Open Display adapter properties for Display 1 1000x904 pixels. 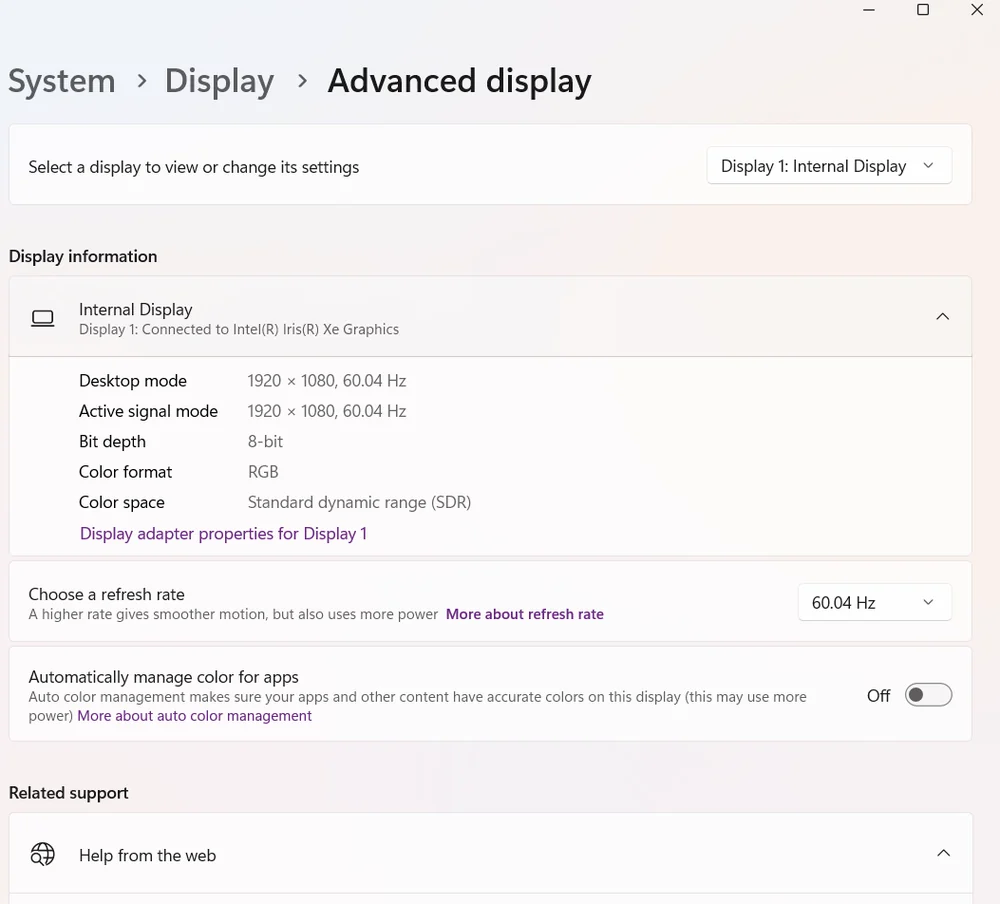223,533
